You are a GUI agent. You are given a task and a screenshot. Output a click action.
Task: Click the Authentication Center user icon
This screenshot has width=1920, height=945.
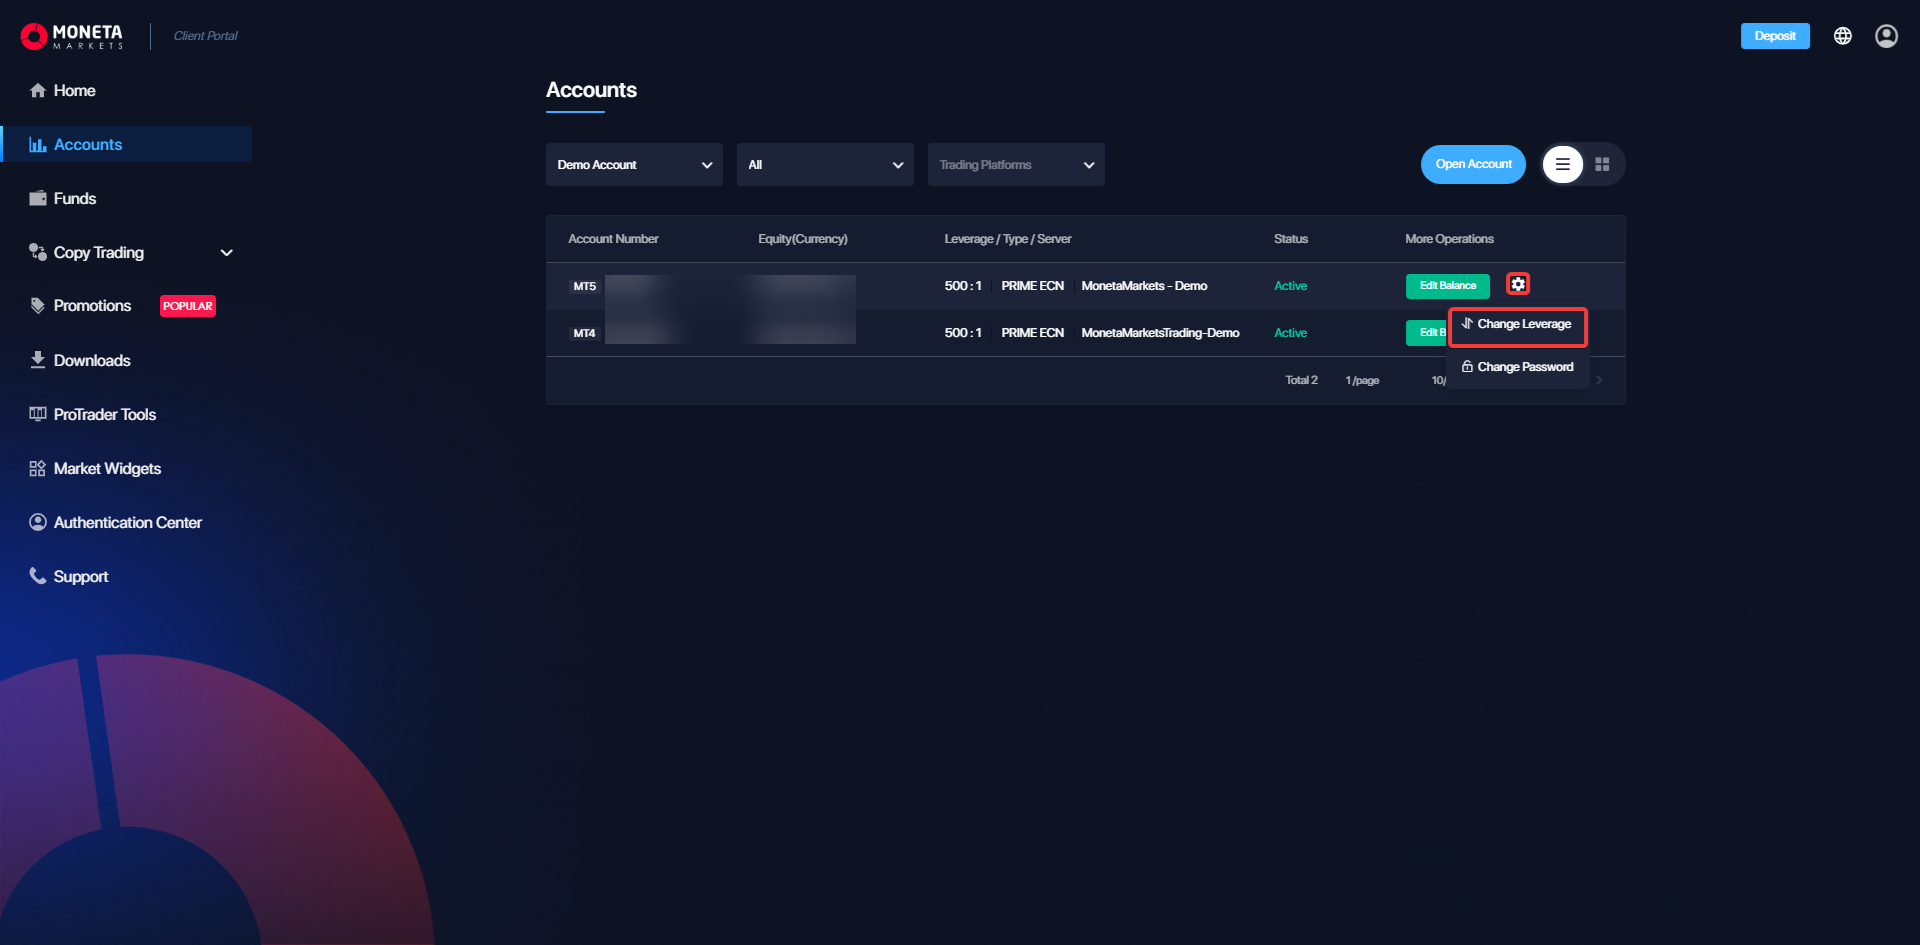[38, 522]
